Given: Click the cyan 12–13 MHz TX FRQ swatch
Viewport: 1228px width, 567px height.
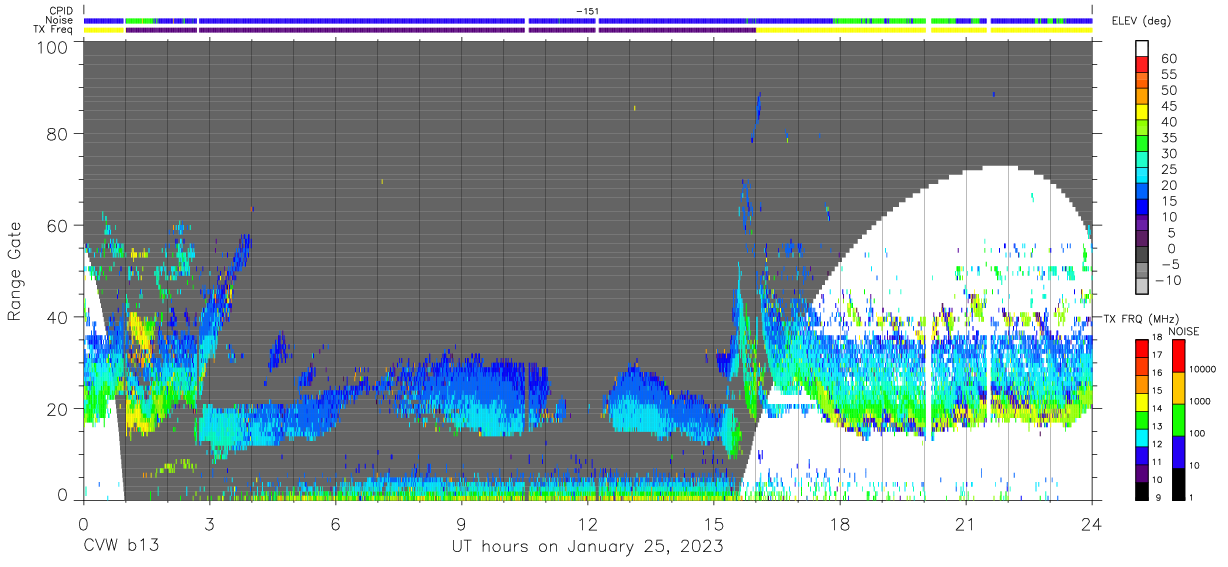Looking at the screenshot, I should pos(1143,437).
